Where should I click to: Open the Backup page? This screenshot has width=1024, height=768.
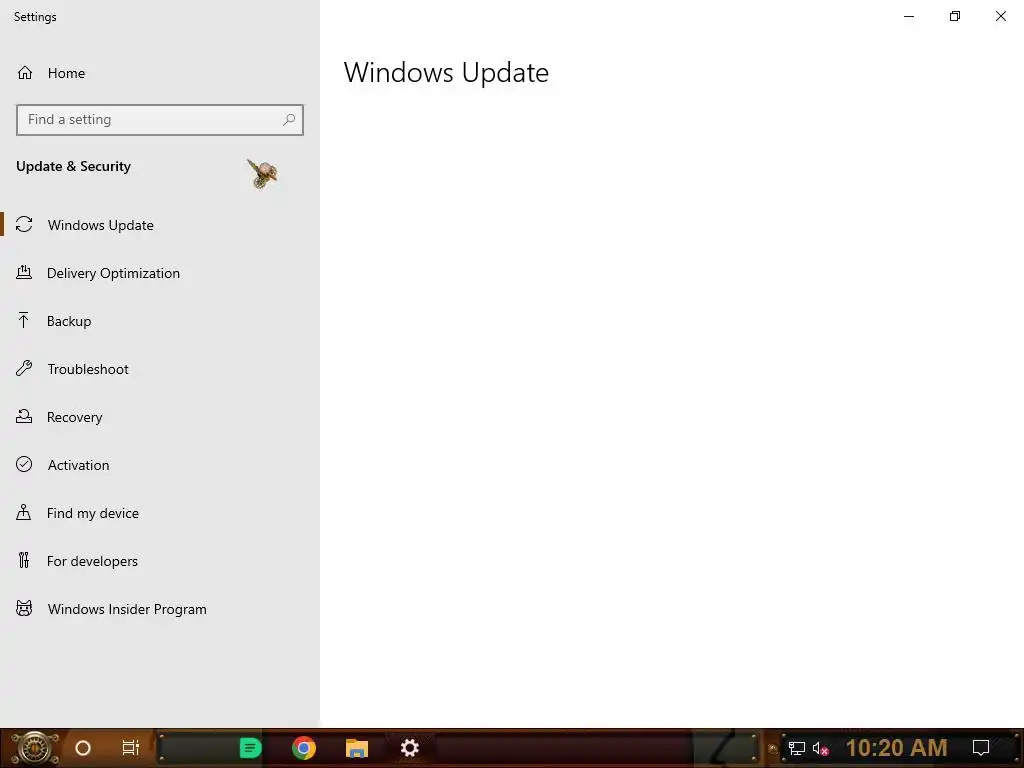coord(160,321)
